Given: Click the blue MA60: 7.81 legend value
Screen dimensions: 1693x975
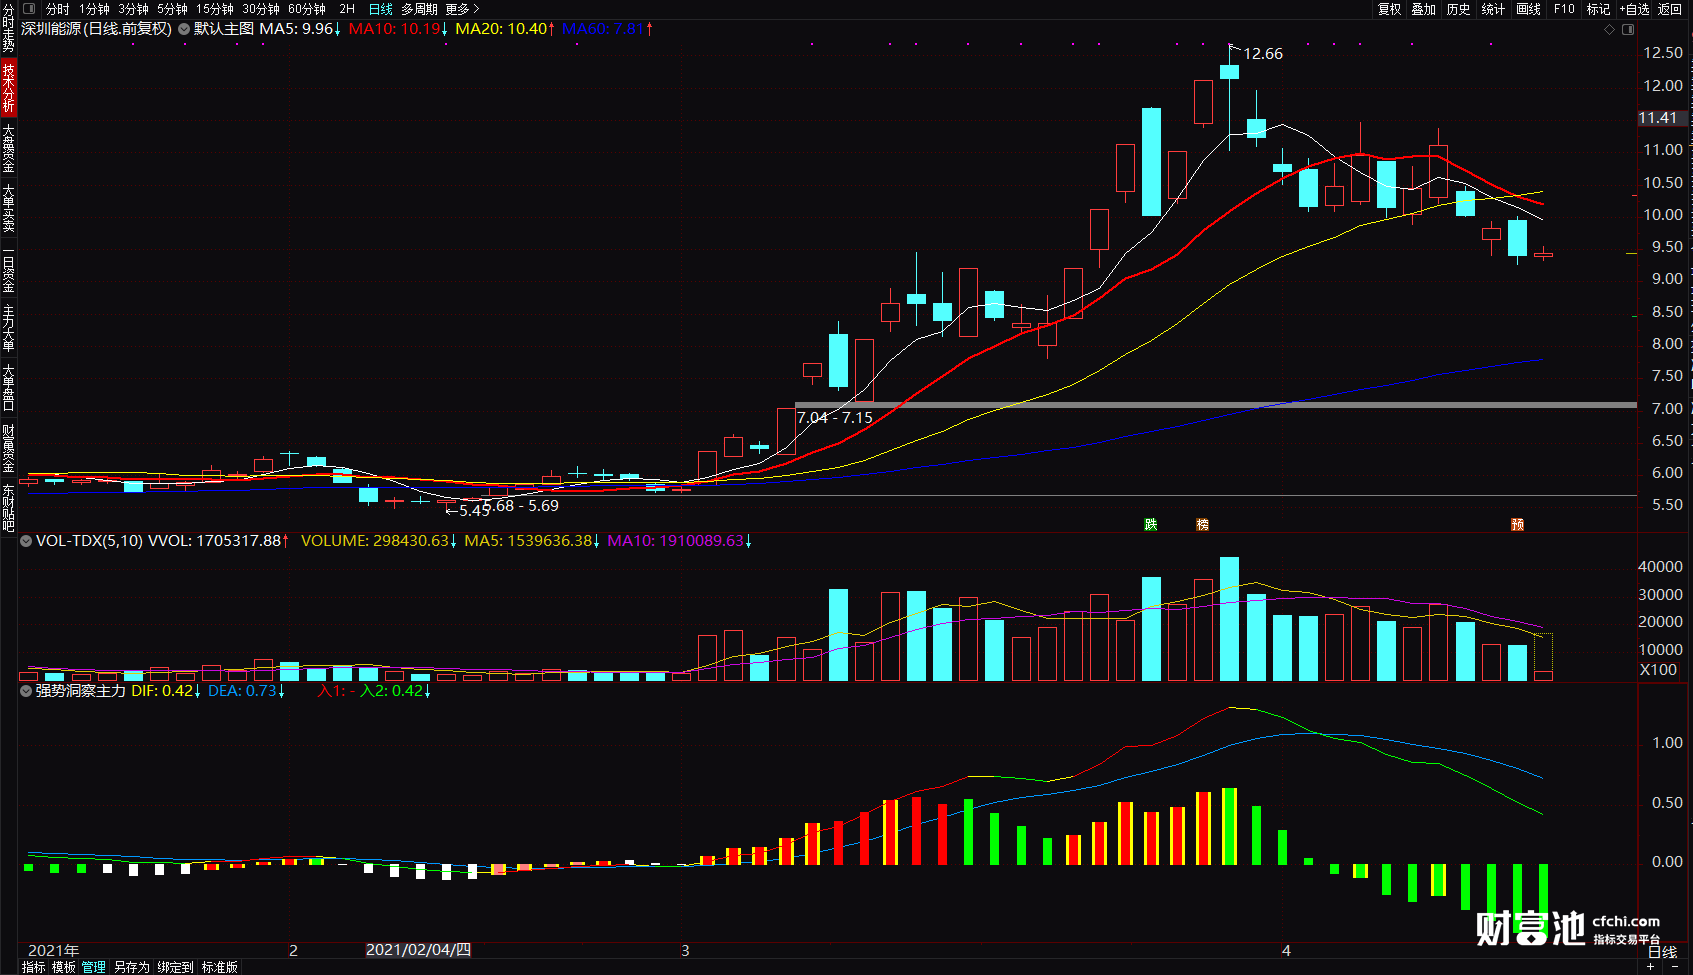Looking at the screenshot, I should pyautogui.click(x=607, y=29).
